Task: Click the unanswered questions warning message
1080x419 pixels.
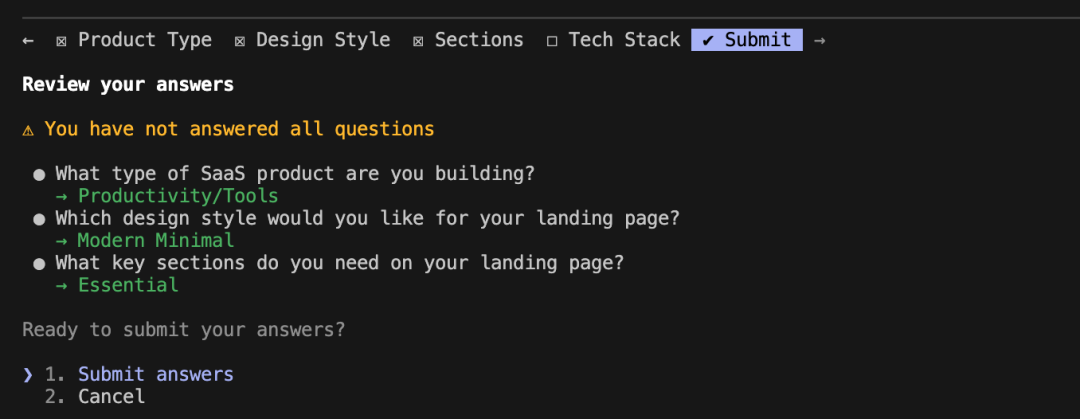Action: [x=239, y=129]
